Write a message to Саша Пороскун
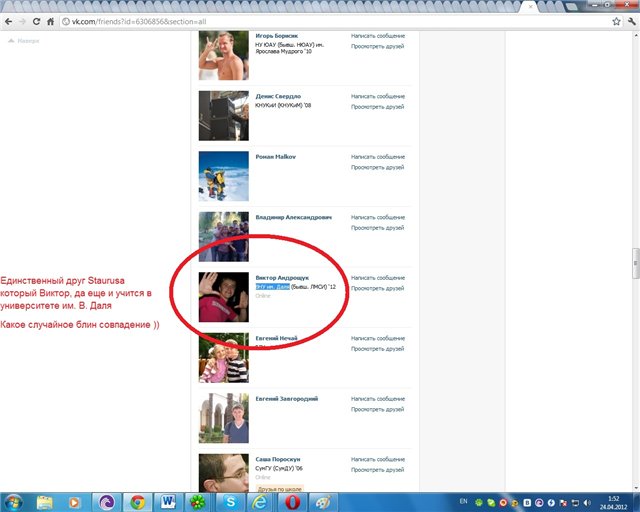This screenshot has height=512, width=640. click(378, 459)
